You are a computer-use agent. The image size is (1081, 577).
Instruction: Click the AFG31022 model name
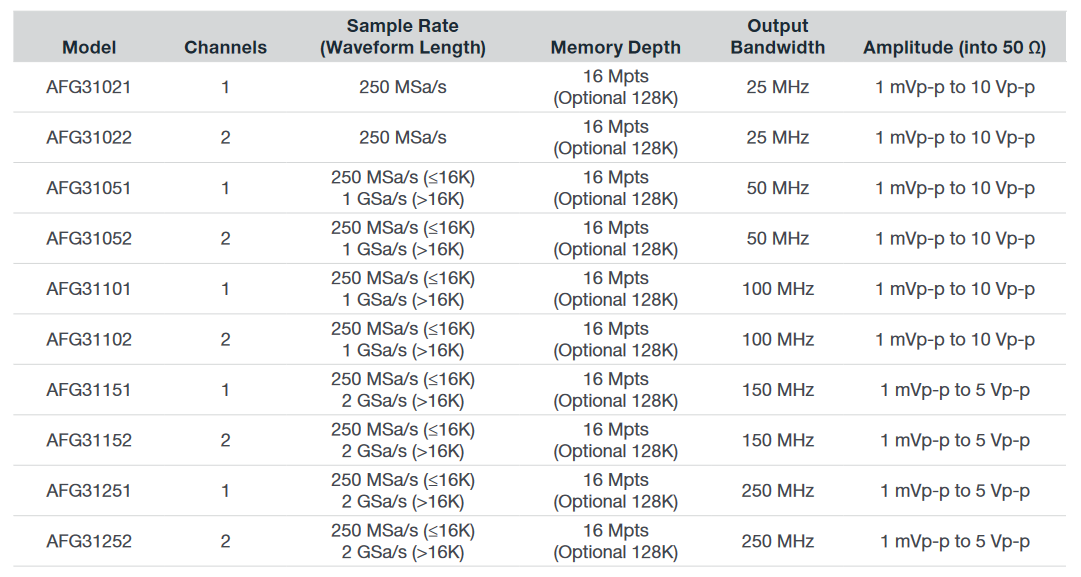click(x=89, y=138)
